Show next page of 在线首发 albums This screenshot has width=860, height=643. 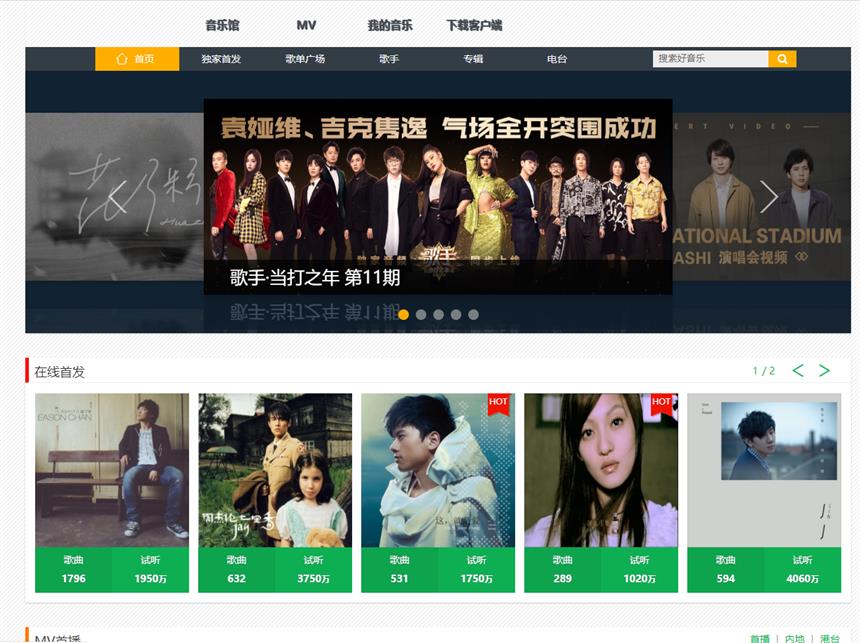[x=824, y=371]
